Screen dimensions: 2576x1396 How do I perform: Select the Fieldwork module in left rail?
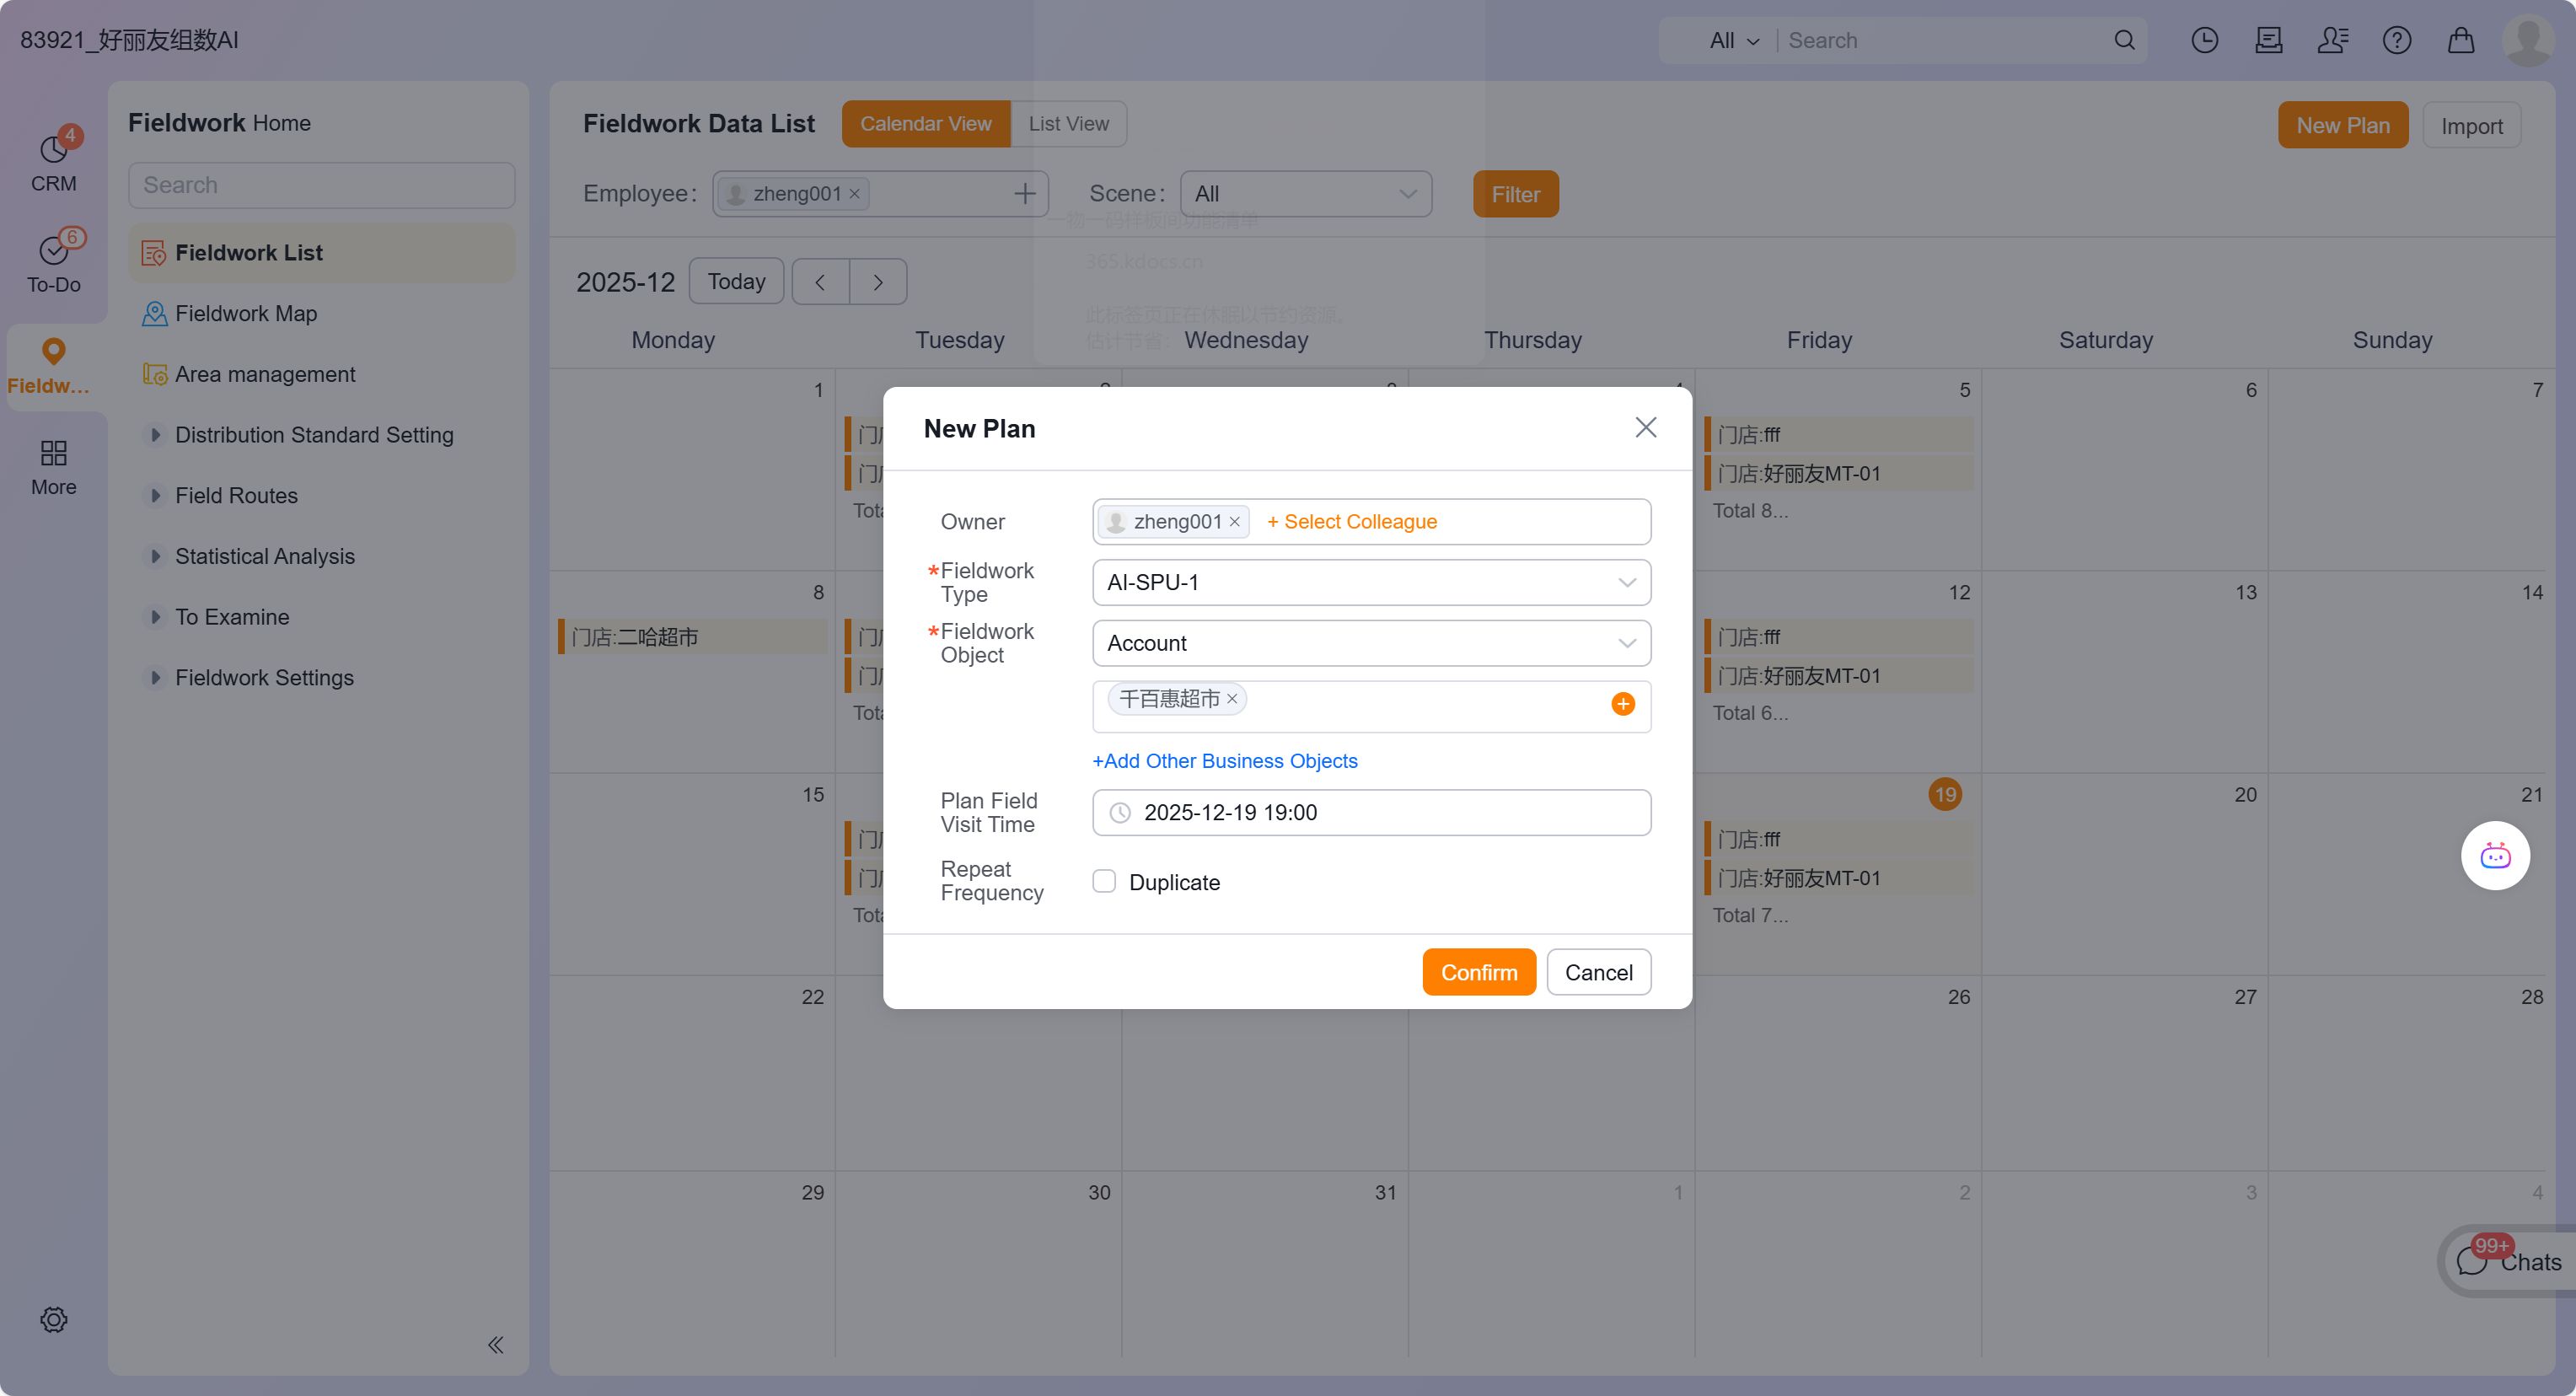pos(53,366)
